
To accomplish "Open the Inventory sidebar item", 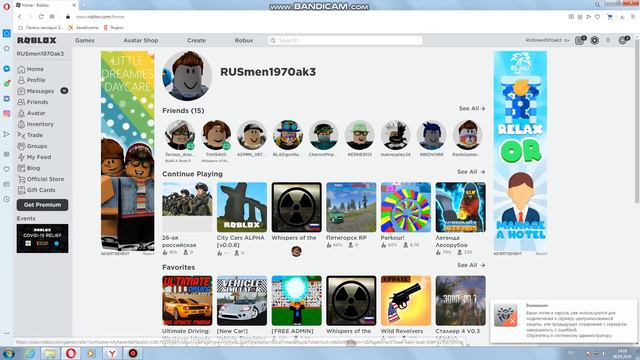I will pos(36,124).
